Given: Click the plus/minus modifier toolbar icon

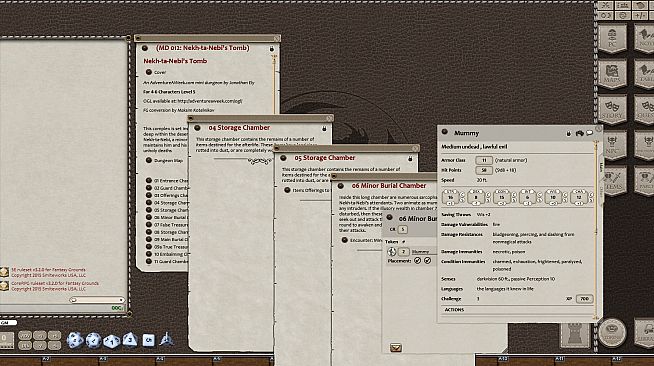Looking at the screenshot, I should tap(640, 15).
